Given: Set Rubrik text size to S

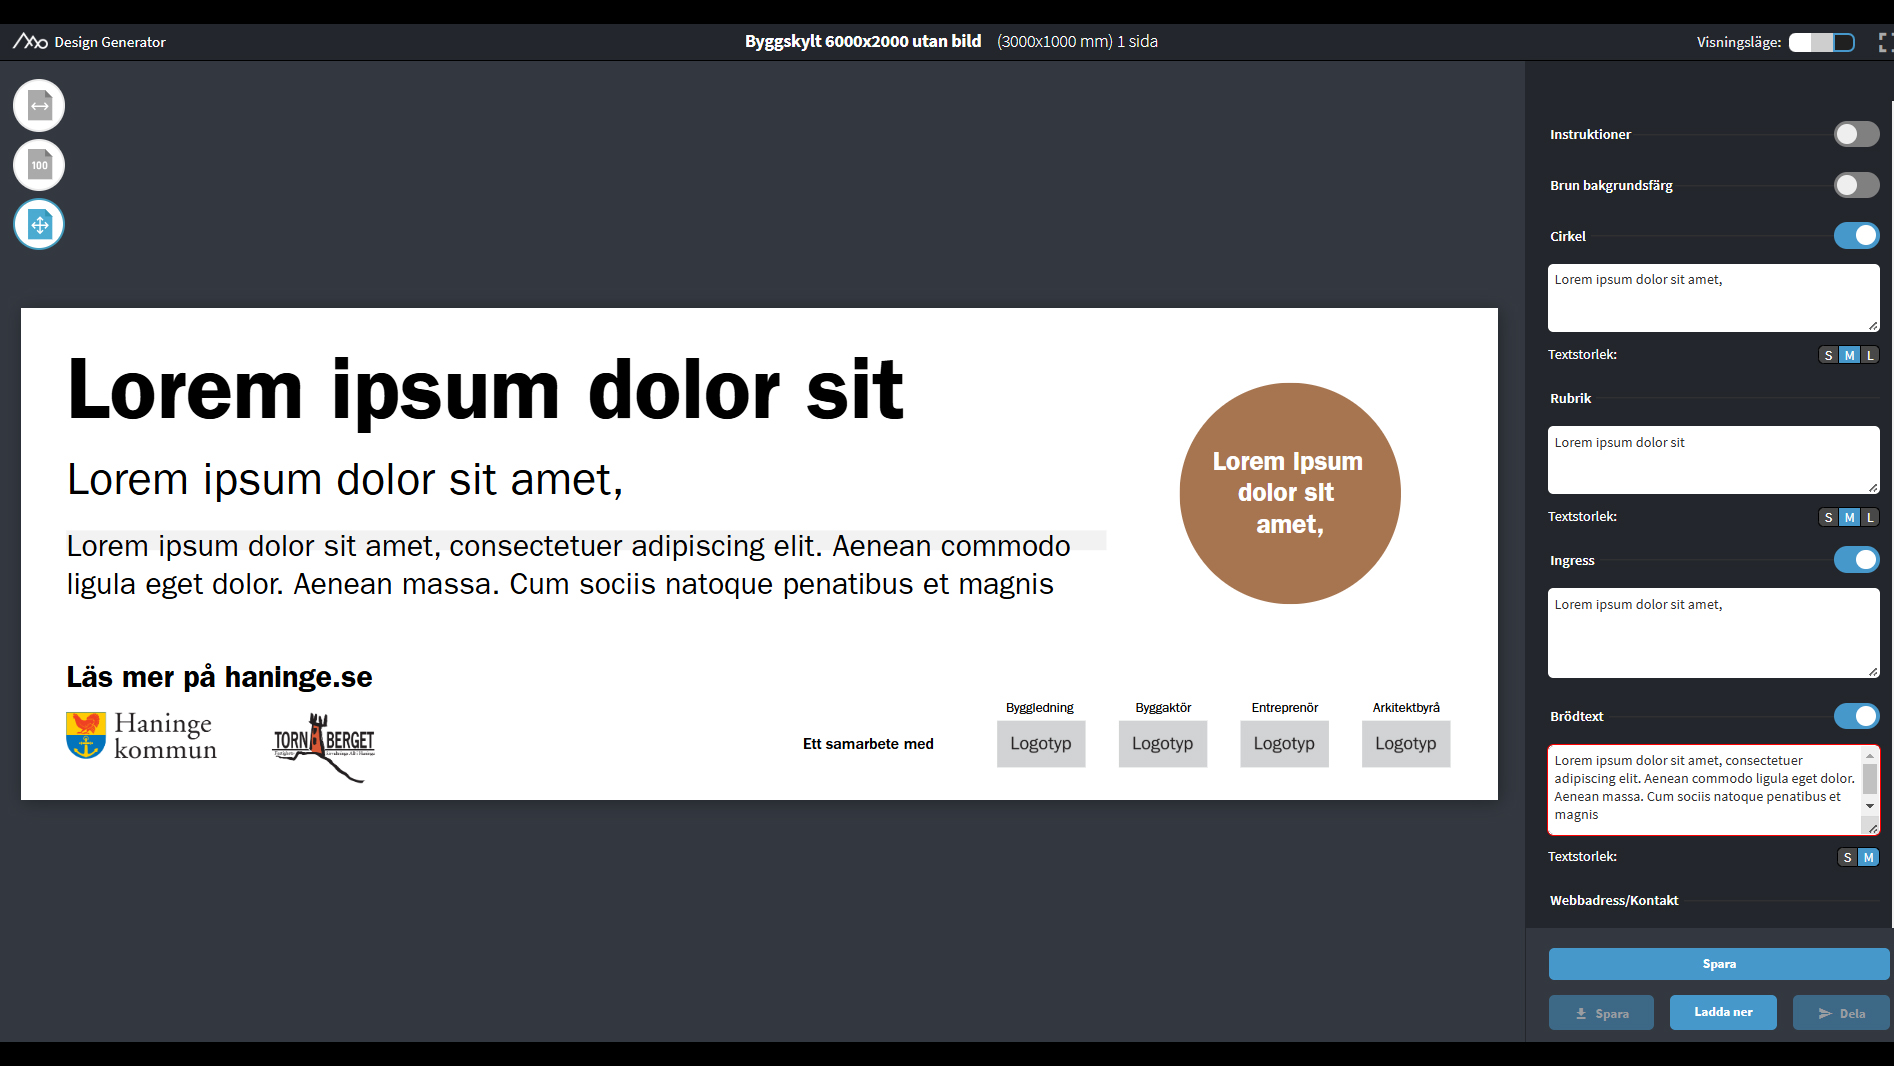Looking at the screenshot, I should (x=1828, y=517).
